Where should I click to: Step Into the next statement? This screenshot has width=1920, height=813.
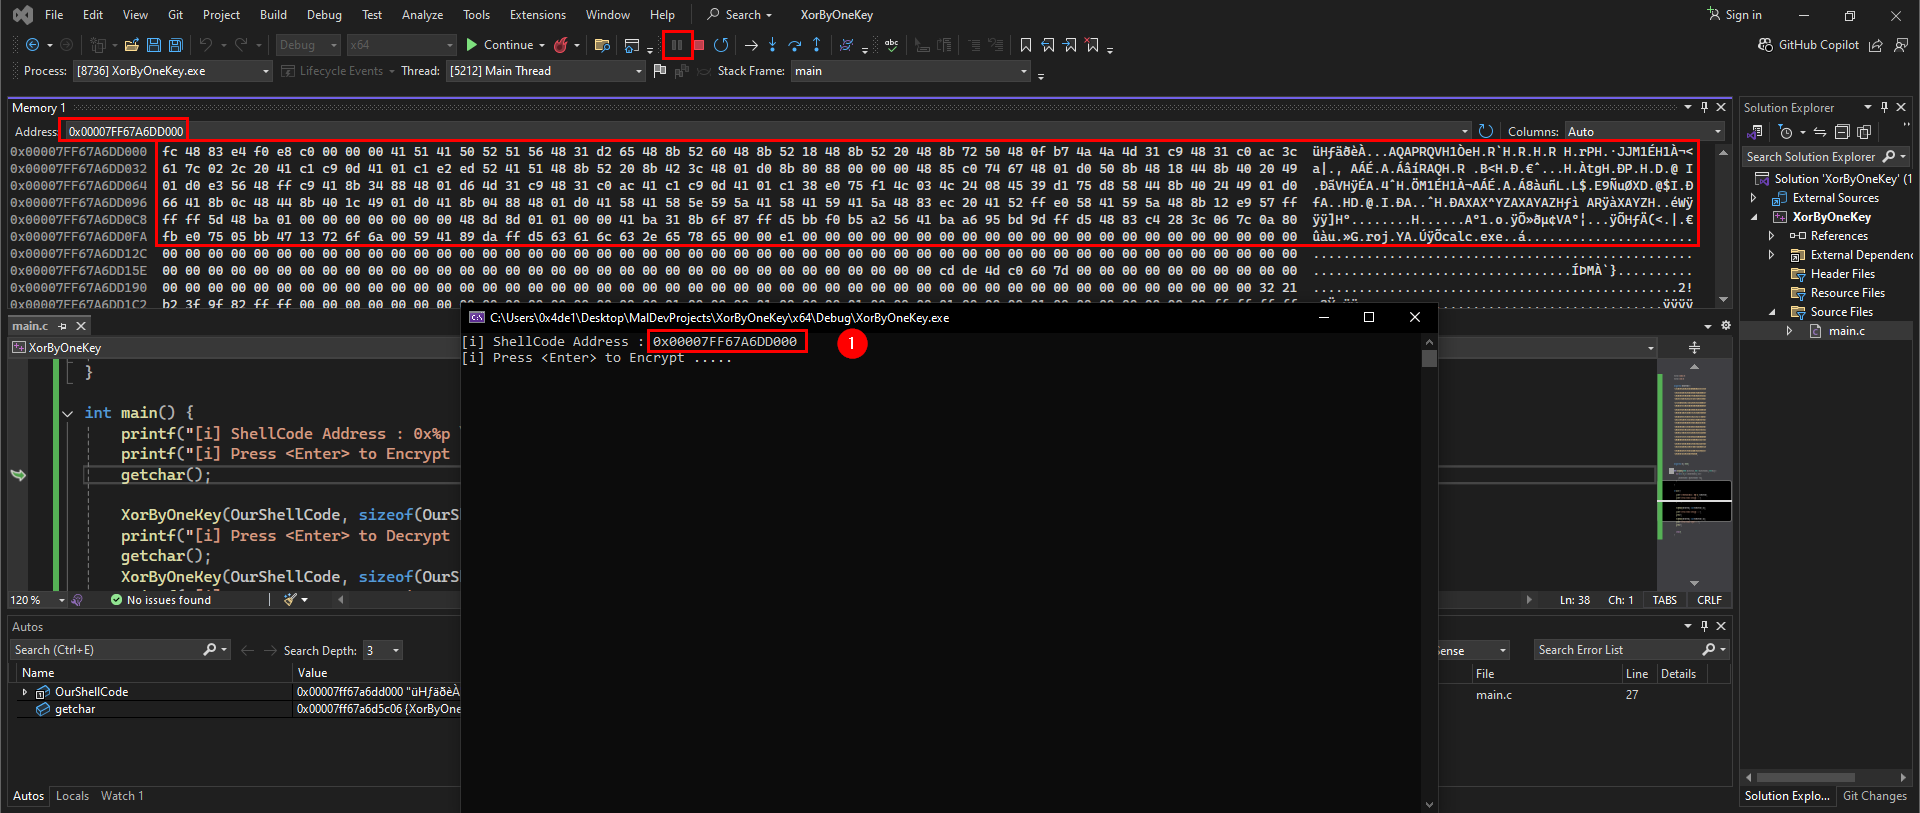tap(772, 45)
